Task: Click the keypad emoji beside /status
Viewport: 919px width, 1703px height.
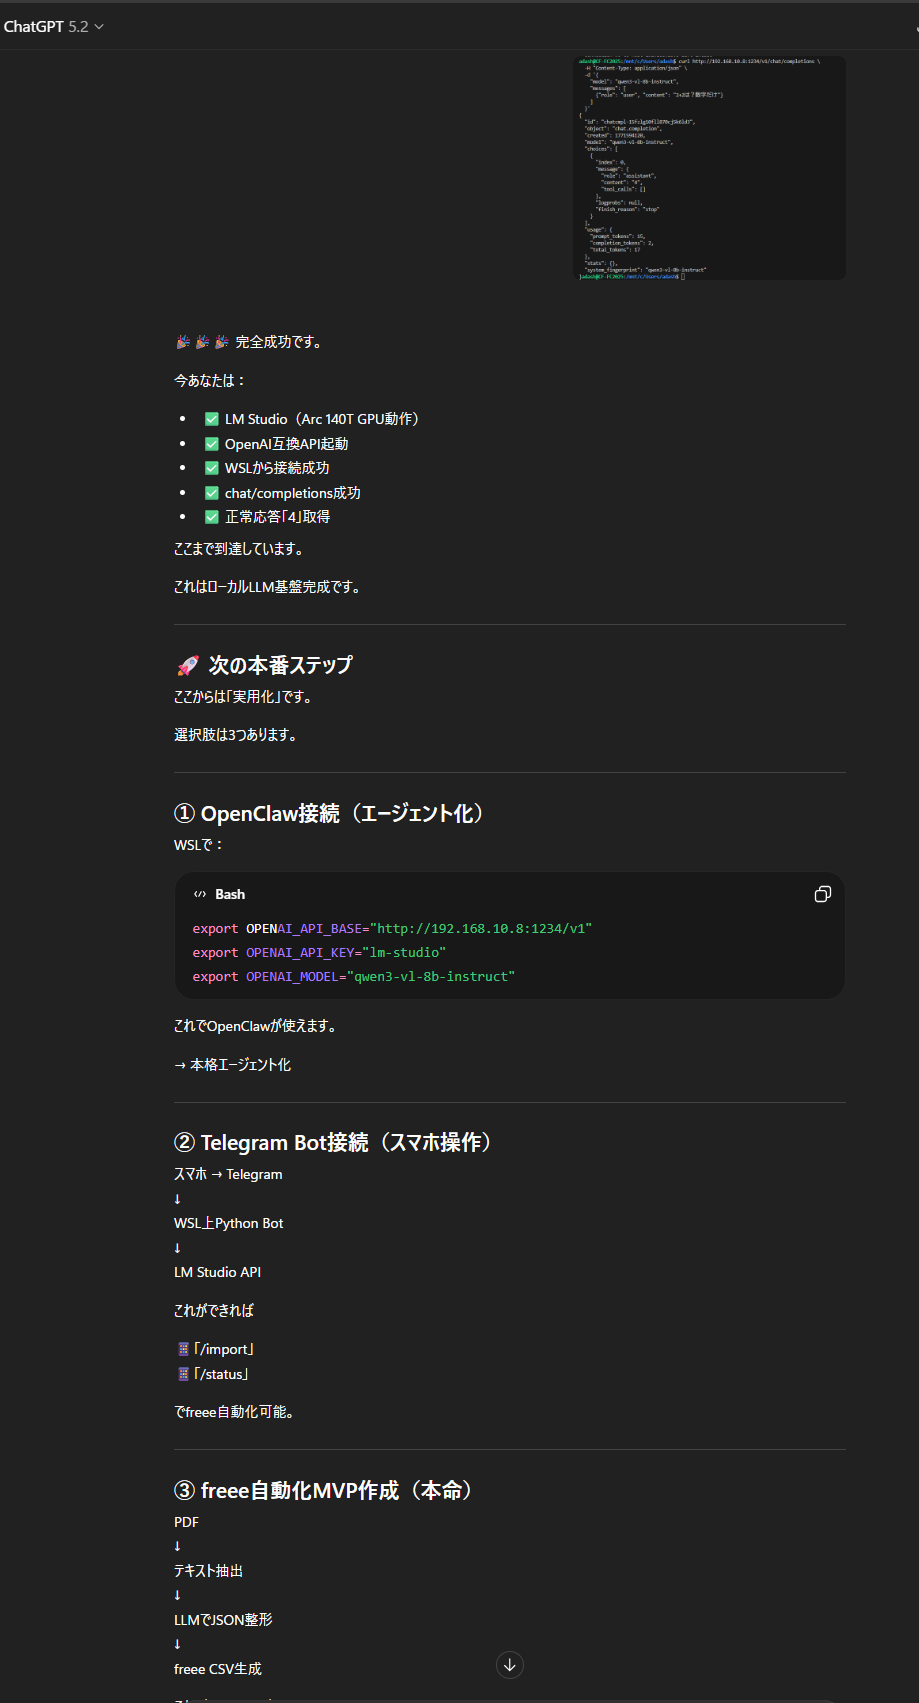Action: pos(183,1374)
